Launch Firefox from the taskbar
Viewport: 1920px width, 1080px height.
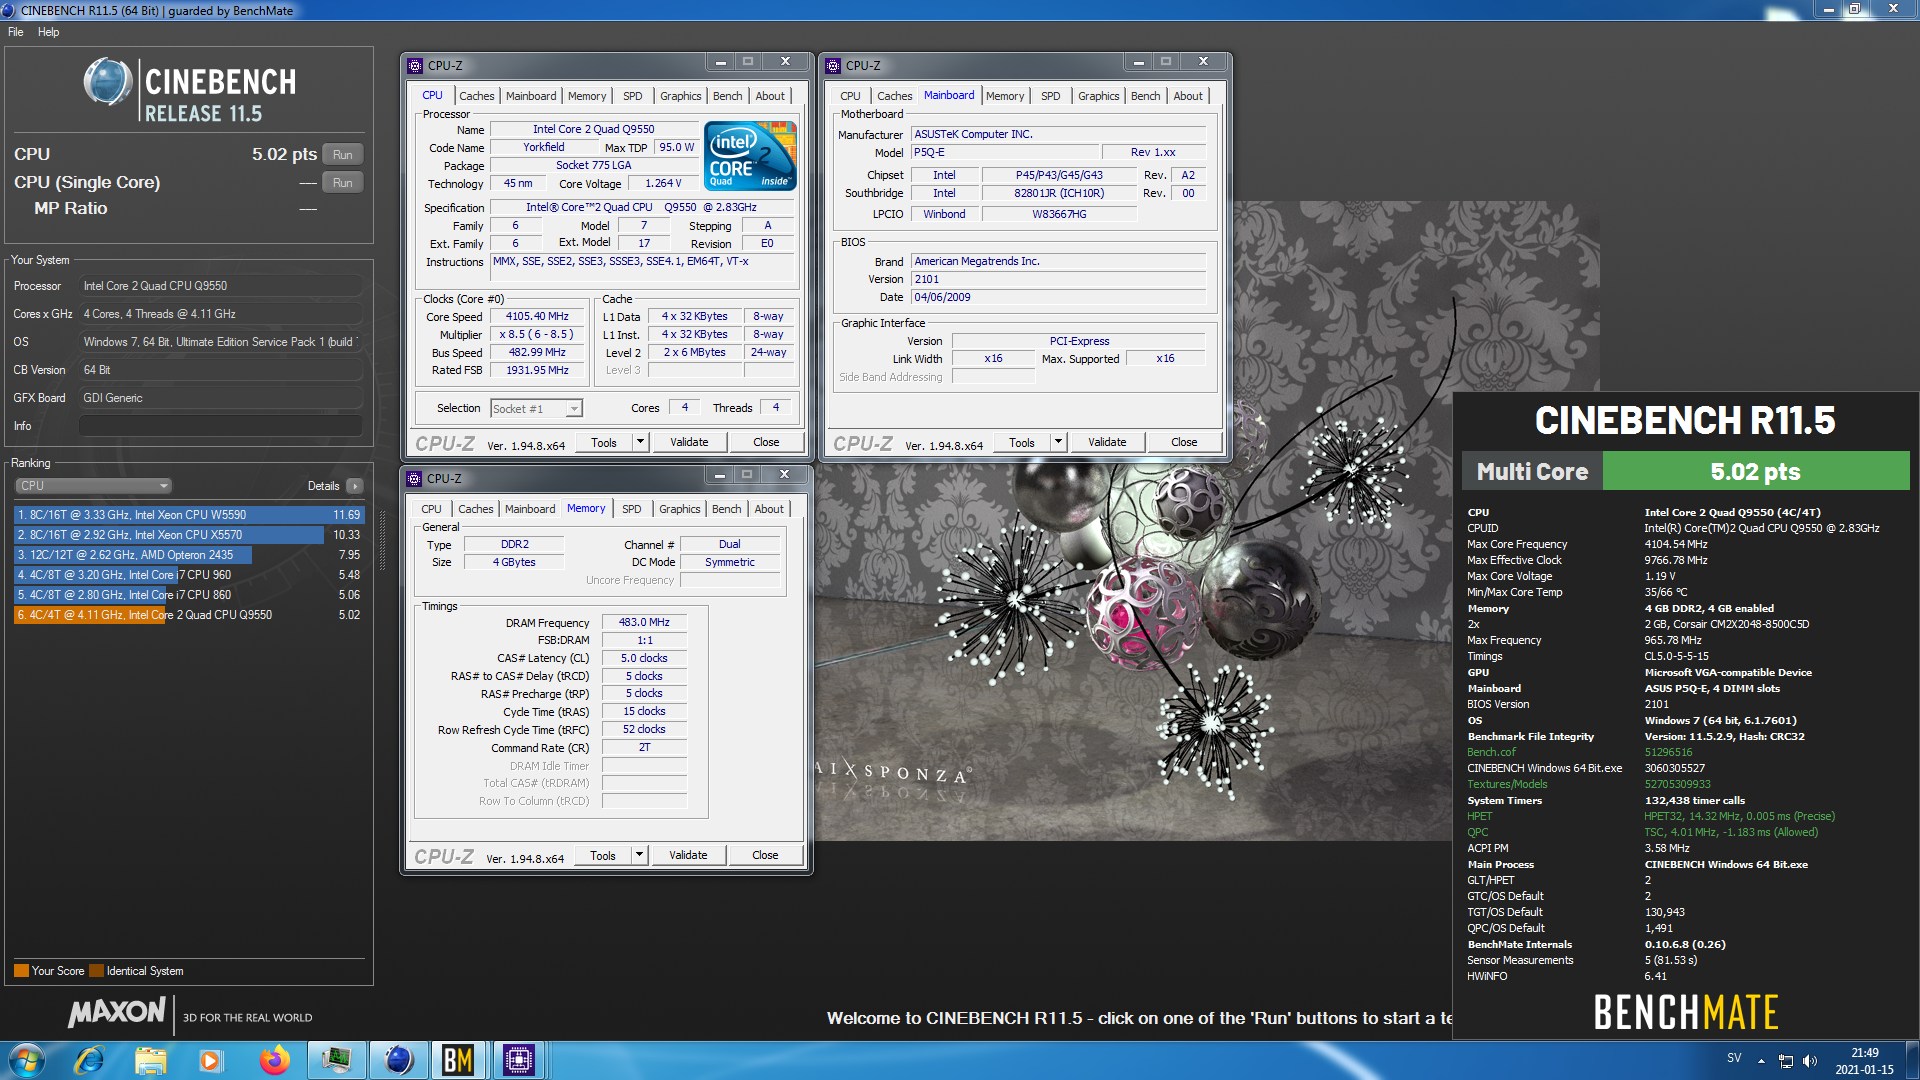[x=274, y=1060]
